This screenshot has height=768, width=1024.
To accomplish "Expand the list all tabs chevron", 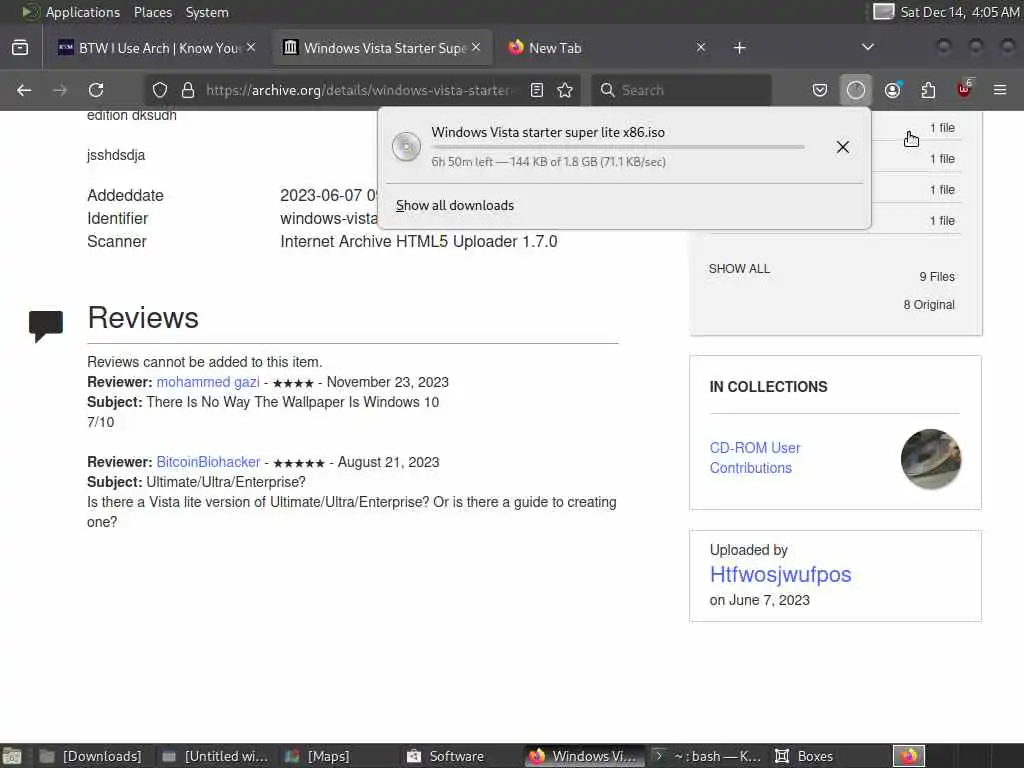I will 867,47.
